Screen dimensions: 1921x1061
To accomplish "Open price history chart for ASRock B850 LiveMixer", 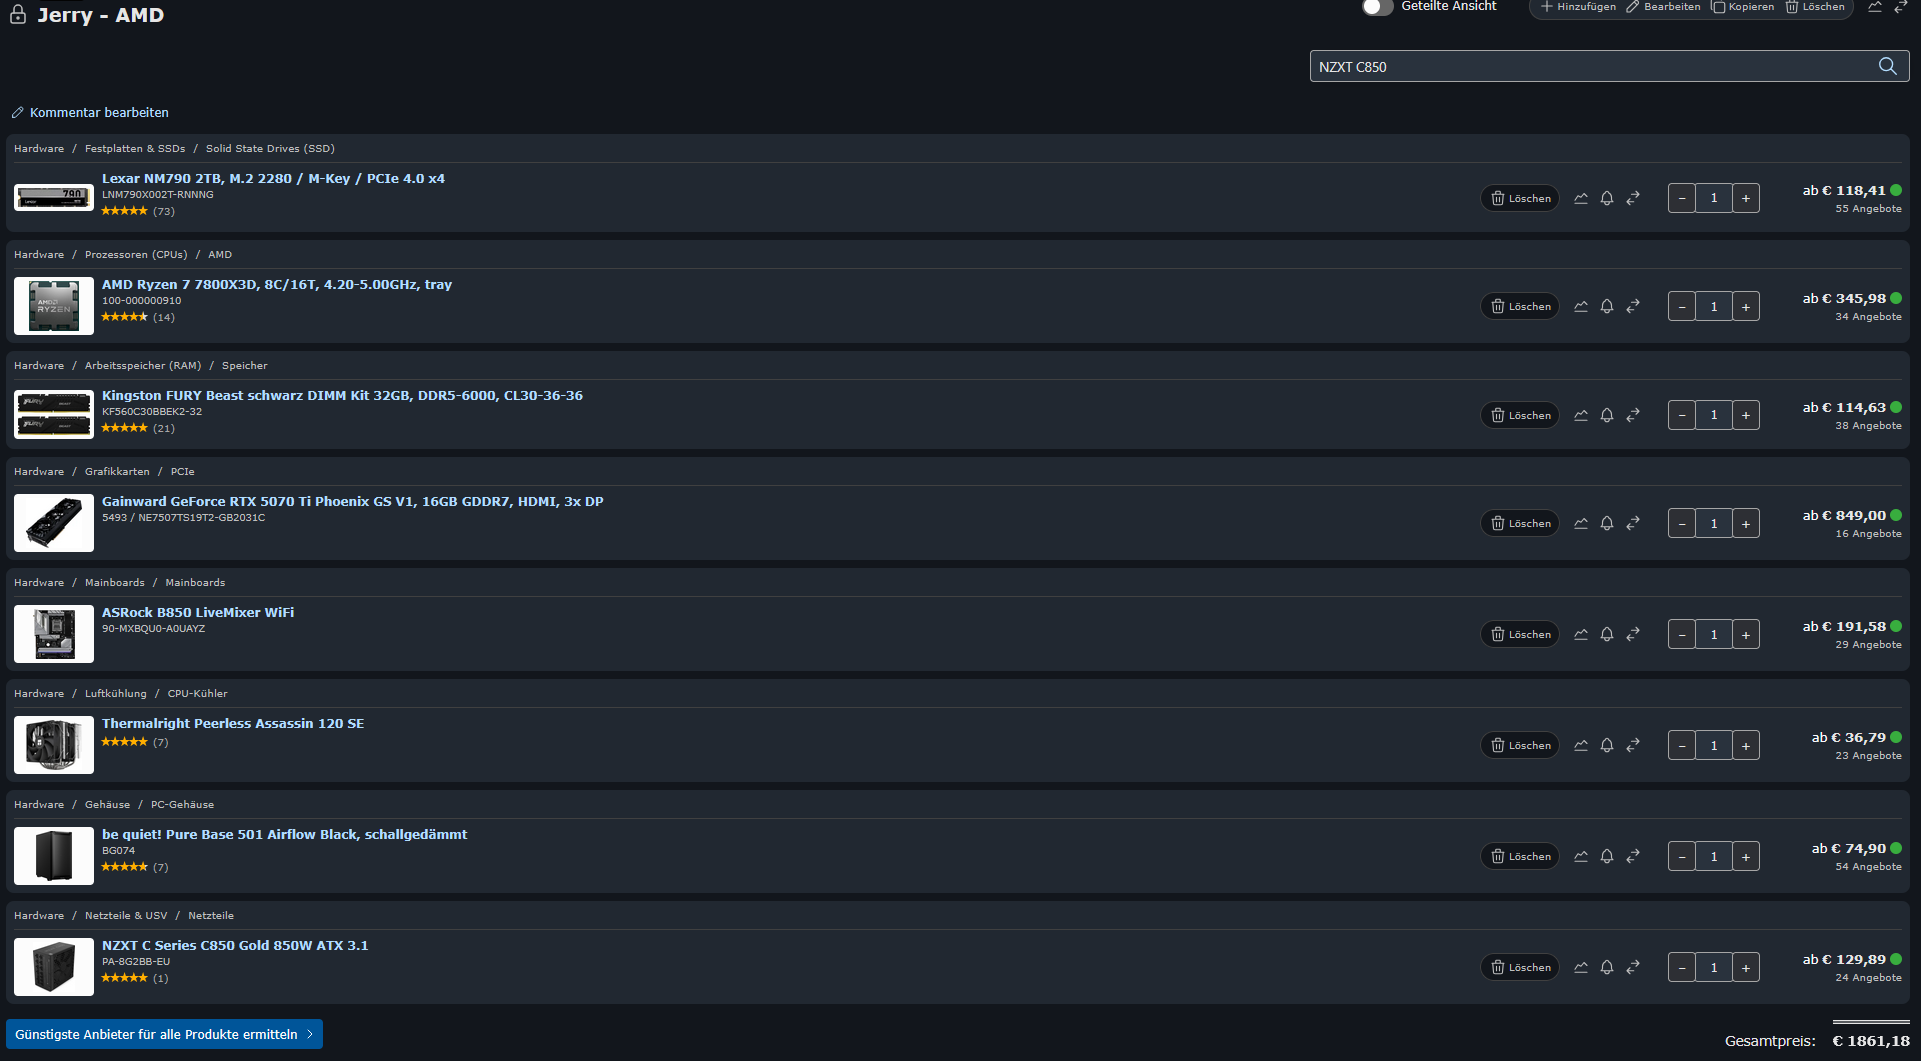I will pyautogui.click(x=1581, y=634).
